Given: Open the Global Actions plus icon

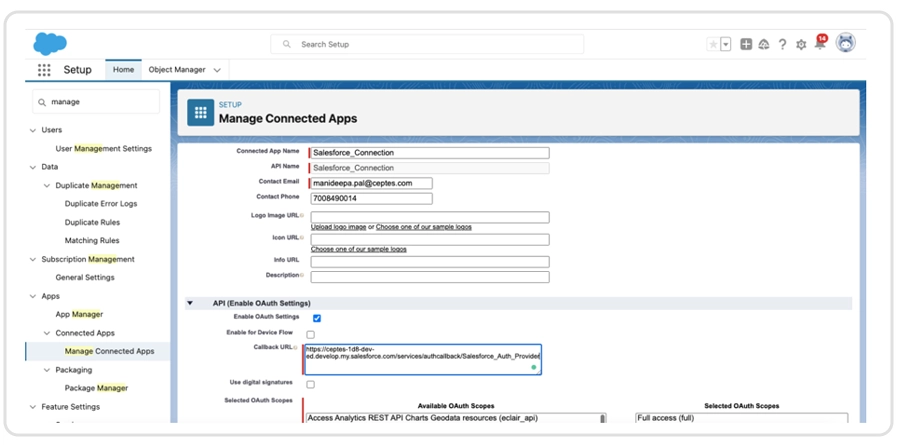Looking at the screenshot, I should (746, 45).
